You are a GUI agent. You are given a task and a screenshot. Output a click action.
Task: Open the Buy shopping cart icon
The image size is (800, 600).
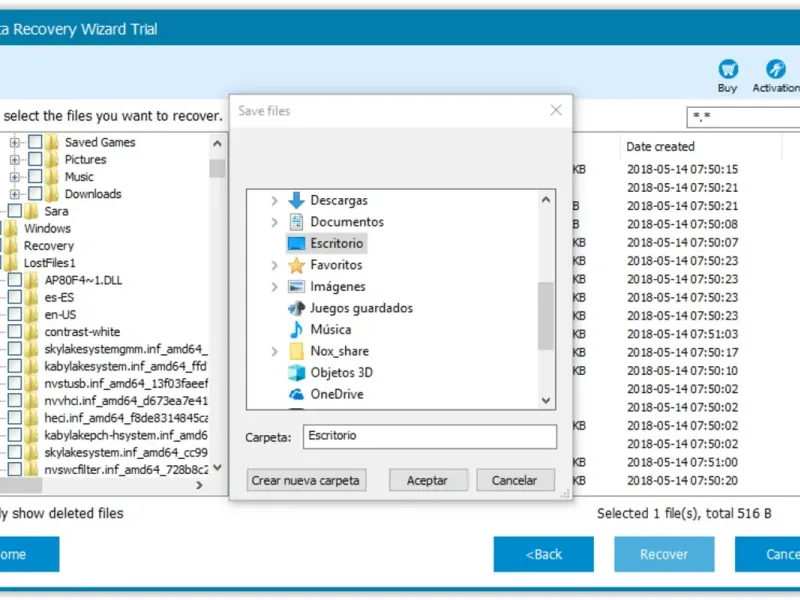[x=728, y=69]
